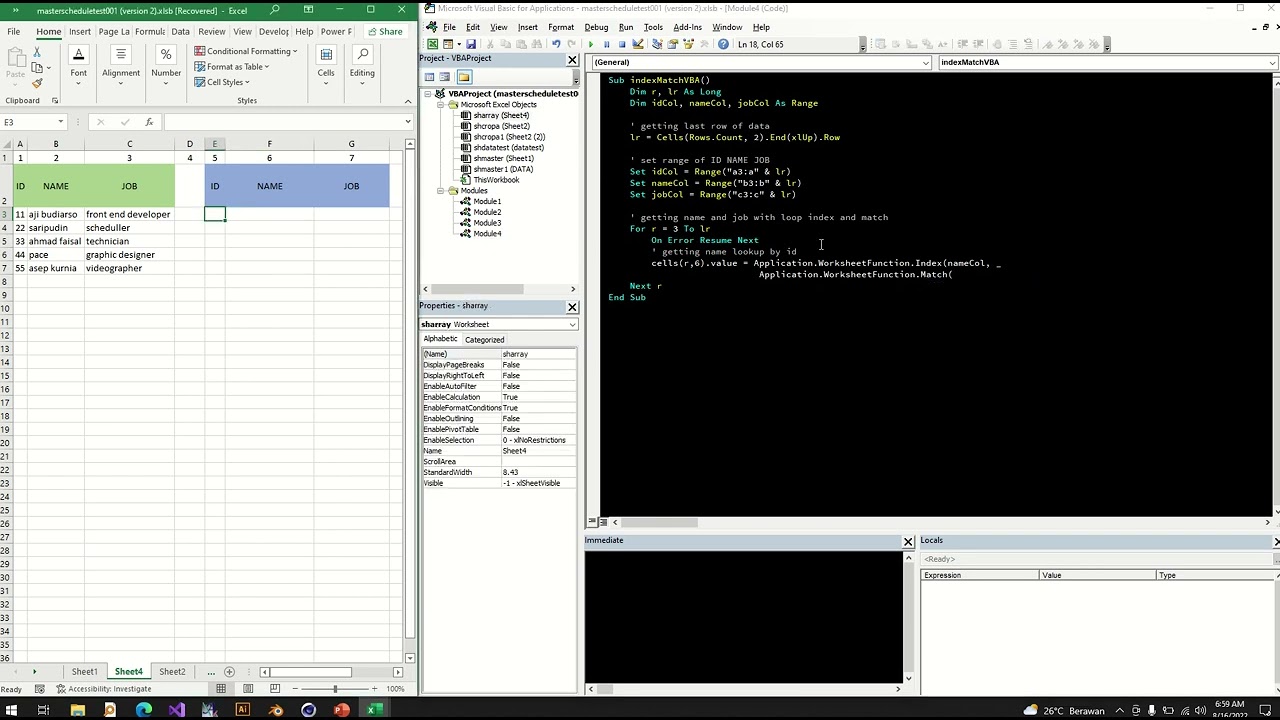Screen dimensions: 1280x720
Task: Open the (General) object dropdown
Action: coord(926,62)
